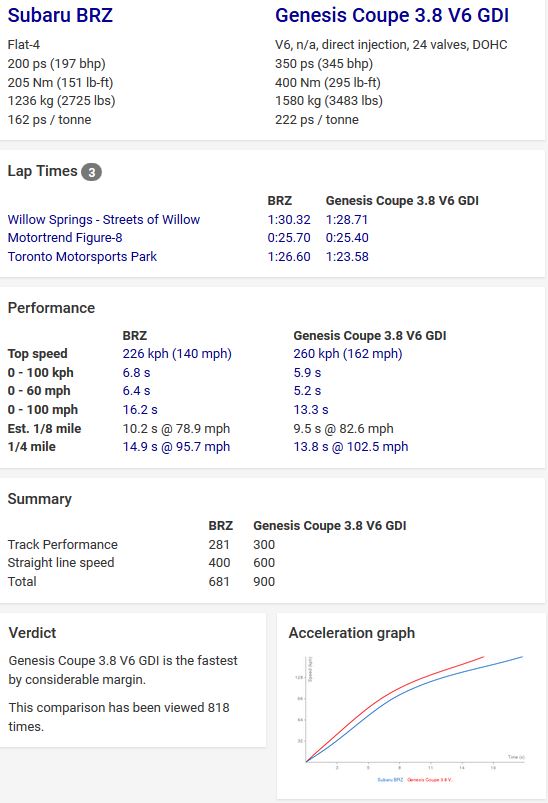Click Subaru BRZ legend entry under graph
This screenshot has width=548, height=803.
click(x=390, y=779)
